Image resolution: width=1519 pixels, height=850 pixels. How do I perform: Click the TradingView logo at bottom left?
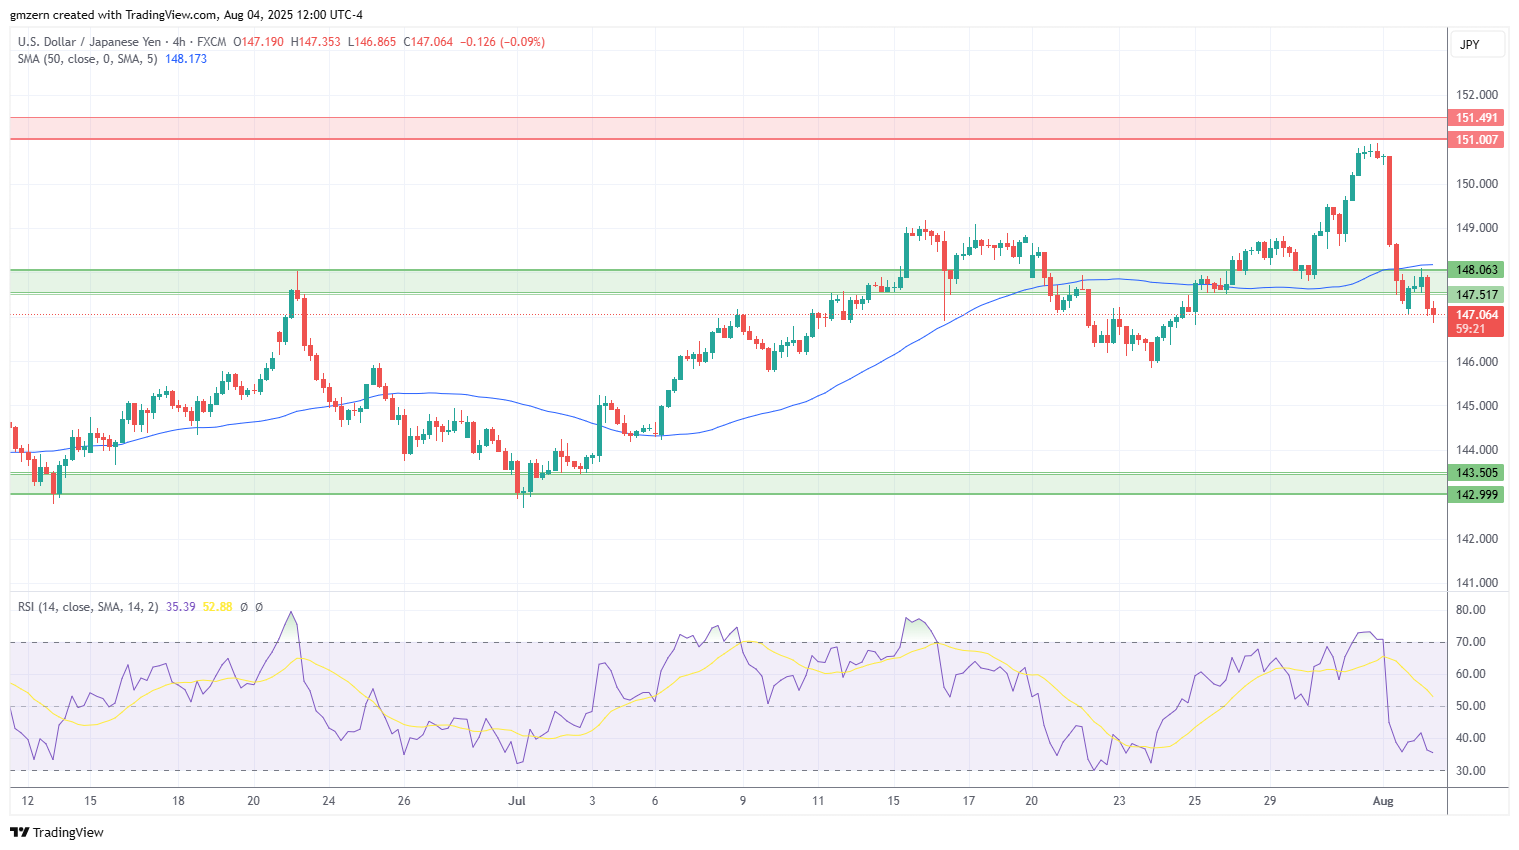pyautogui.click(x=57, y=832)
